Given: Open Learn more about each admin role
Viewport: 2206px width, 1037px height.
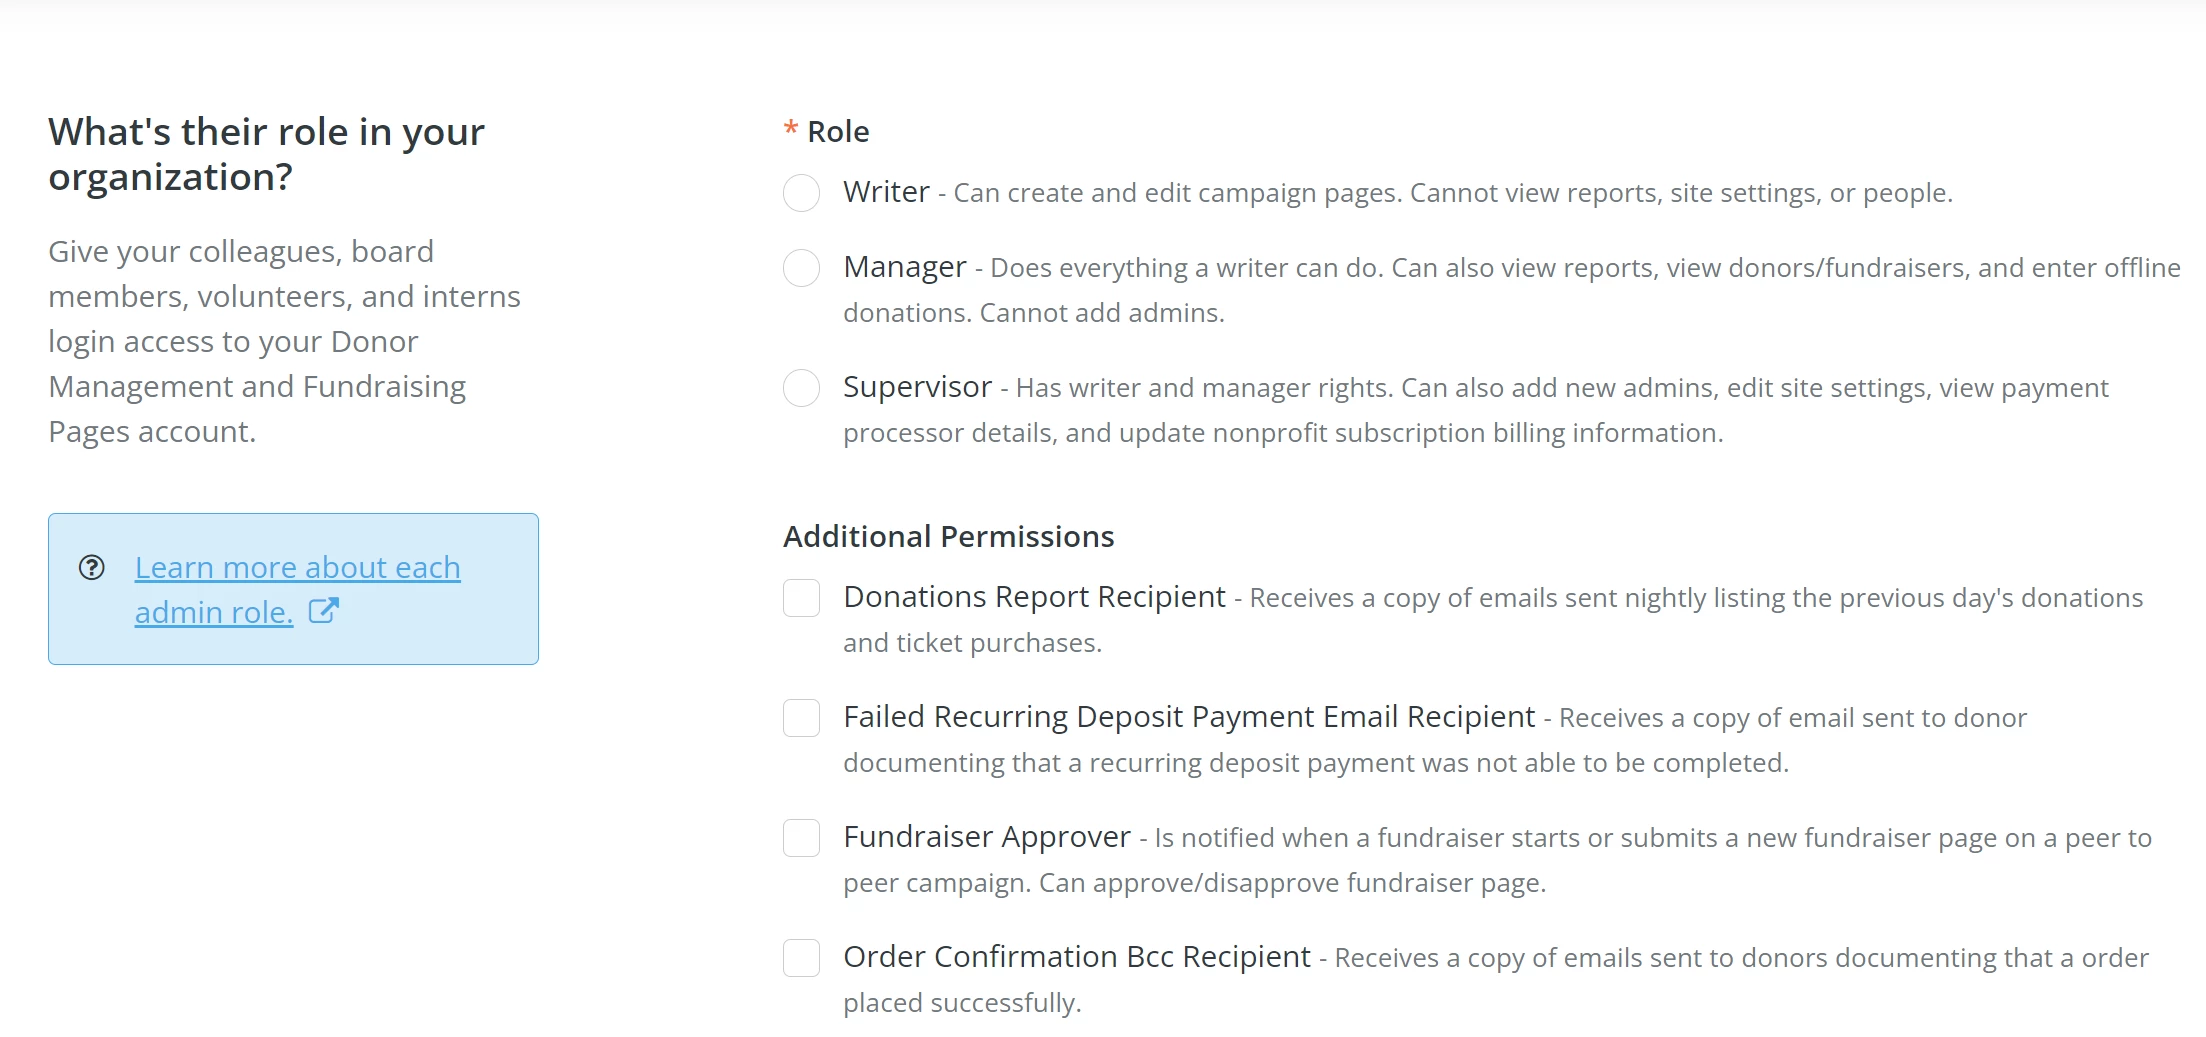Looking at the screenshot, I should (297, 567).
